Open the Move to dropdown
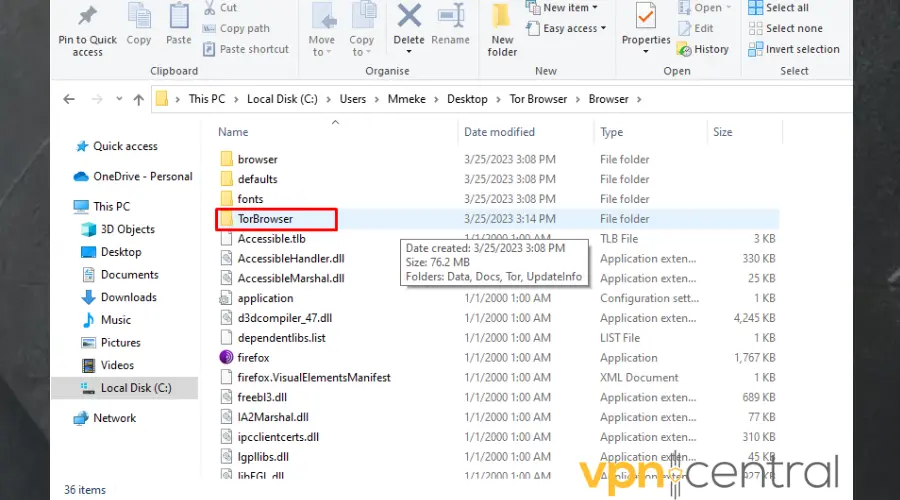Image resolution: width=900 pixels, height=500 pixels. click(x=322, y=28)
